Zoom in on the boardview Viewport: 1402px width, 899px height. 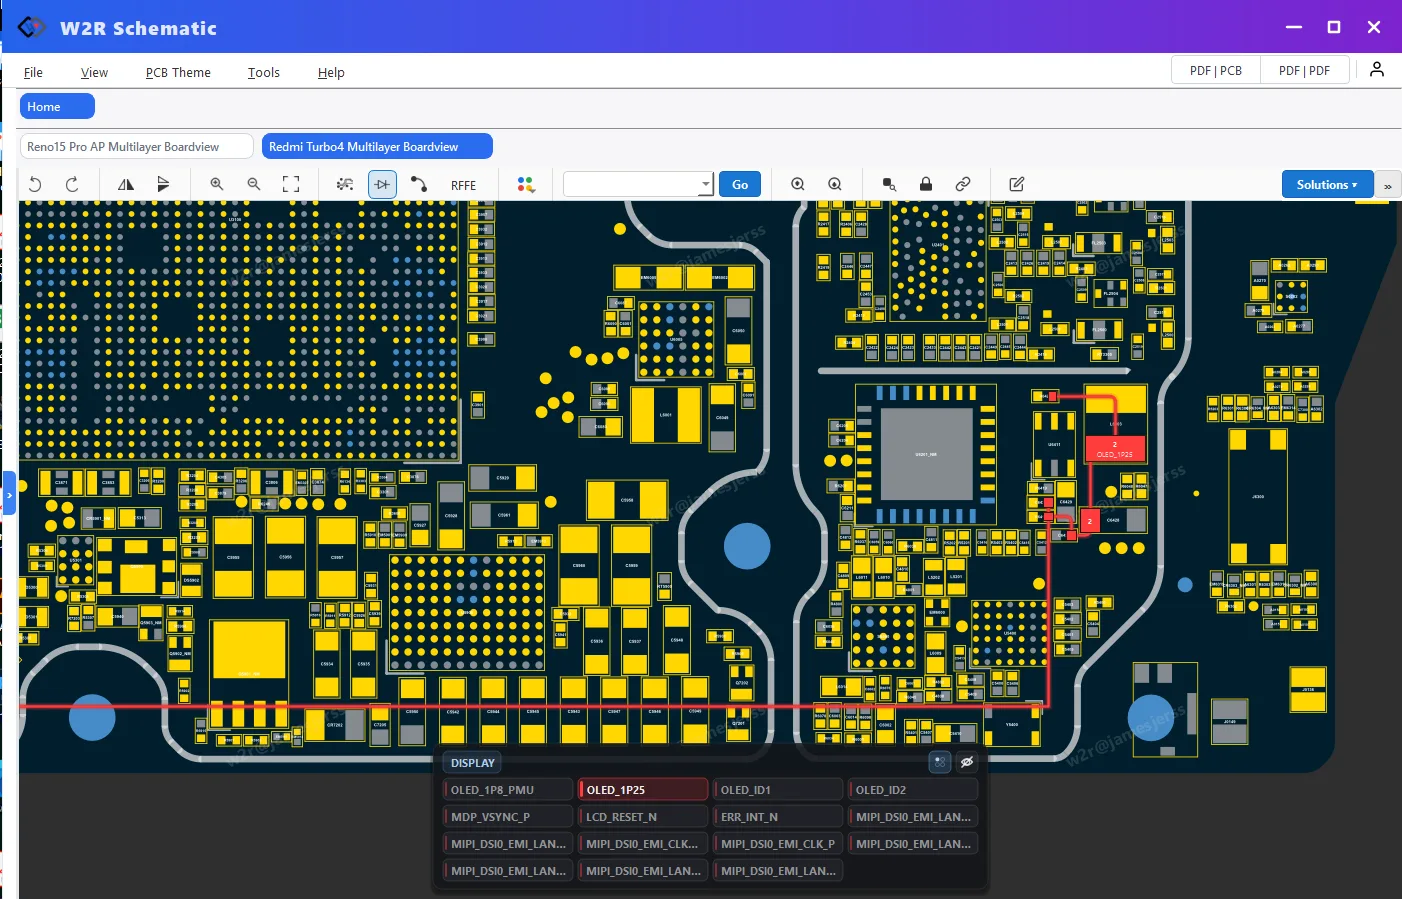tap(217, 184)
